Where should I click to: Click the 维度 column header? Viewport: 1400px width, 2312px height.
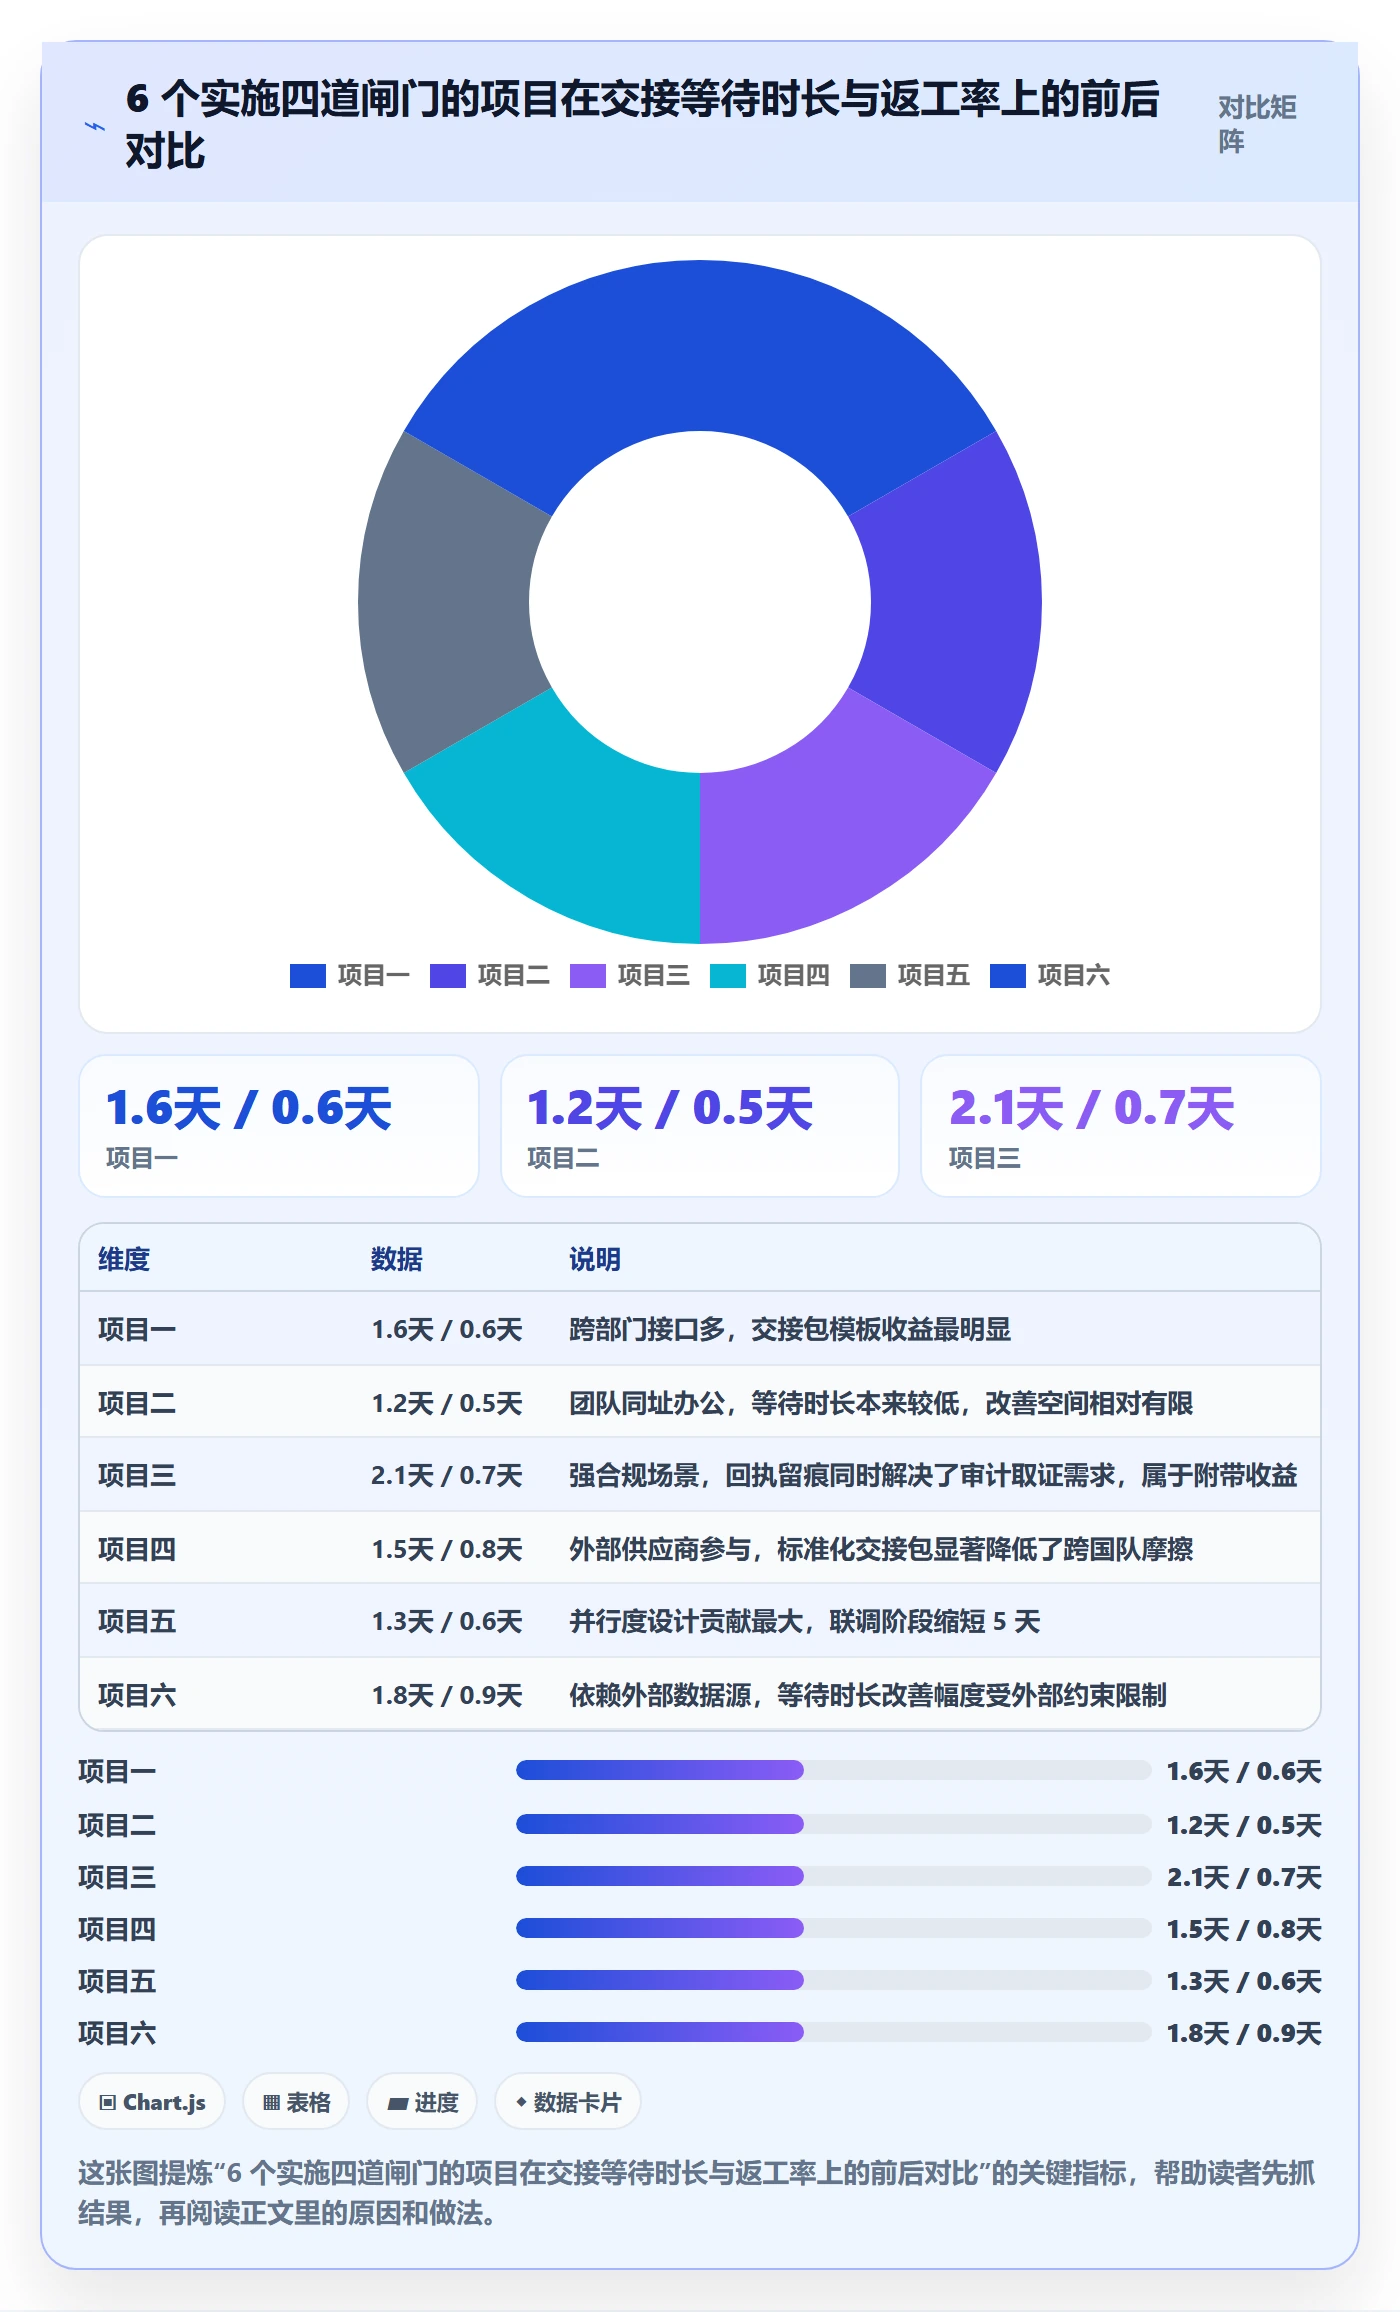[124, 1259]
